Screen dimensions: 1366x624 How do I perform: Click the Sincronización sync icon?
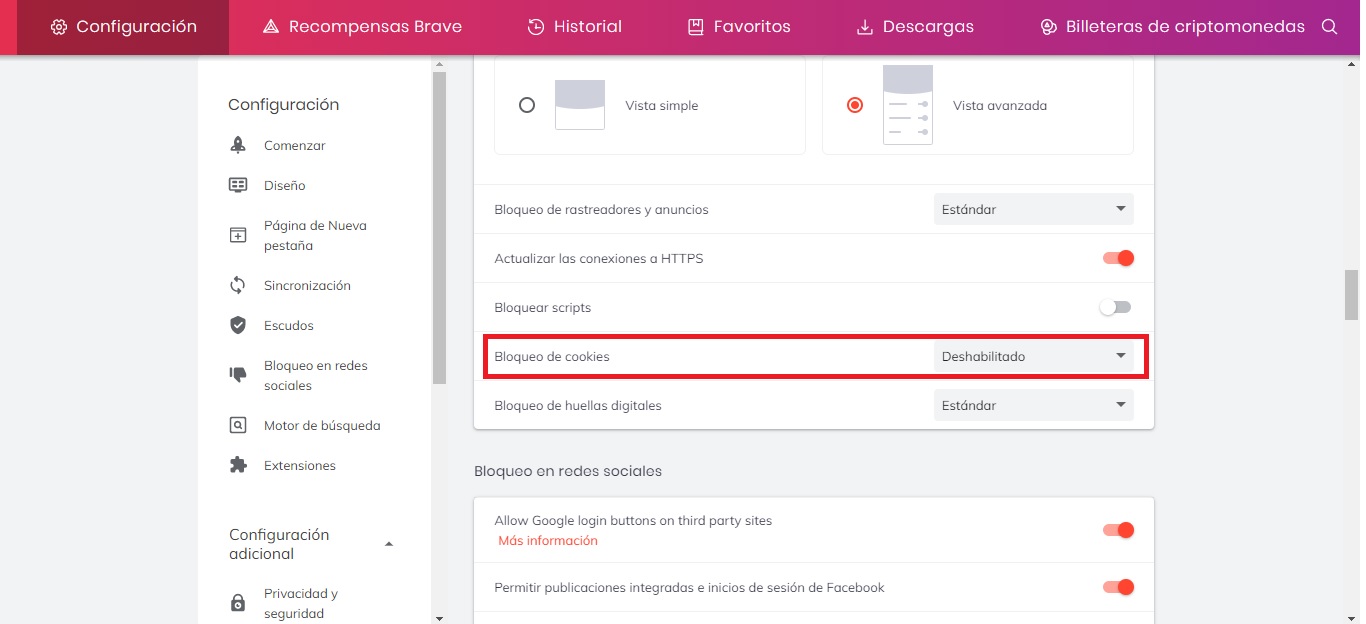tap(238, 285)
